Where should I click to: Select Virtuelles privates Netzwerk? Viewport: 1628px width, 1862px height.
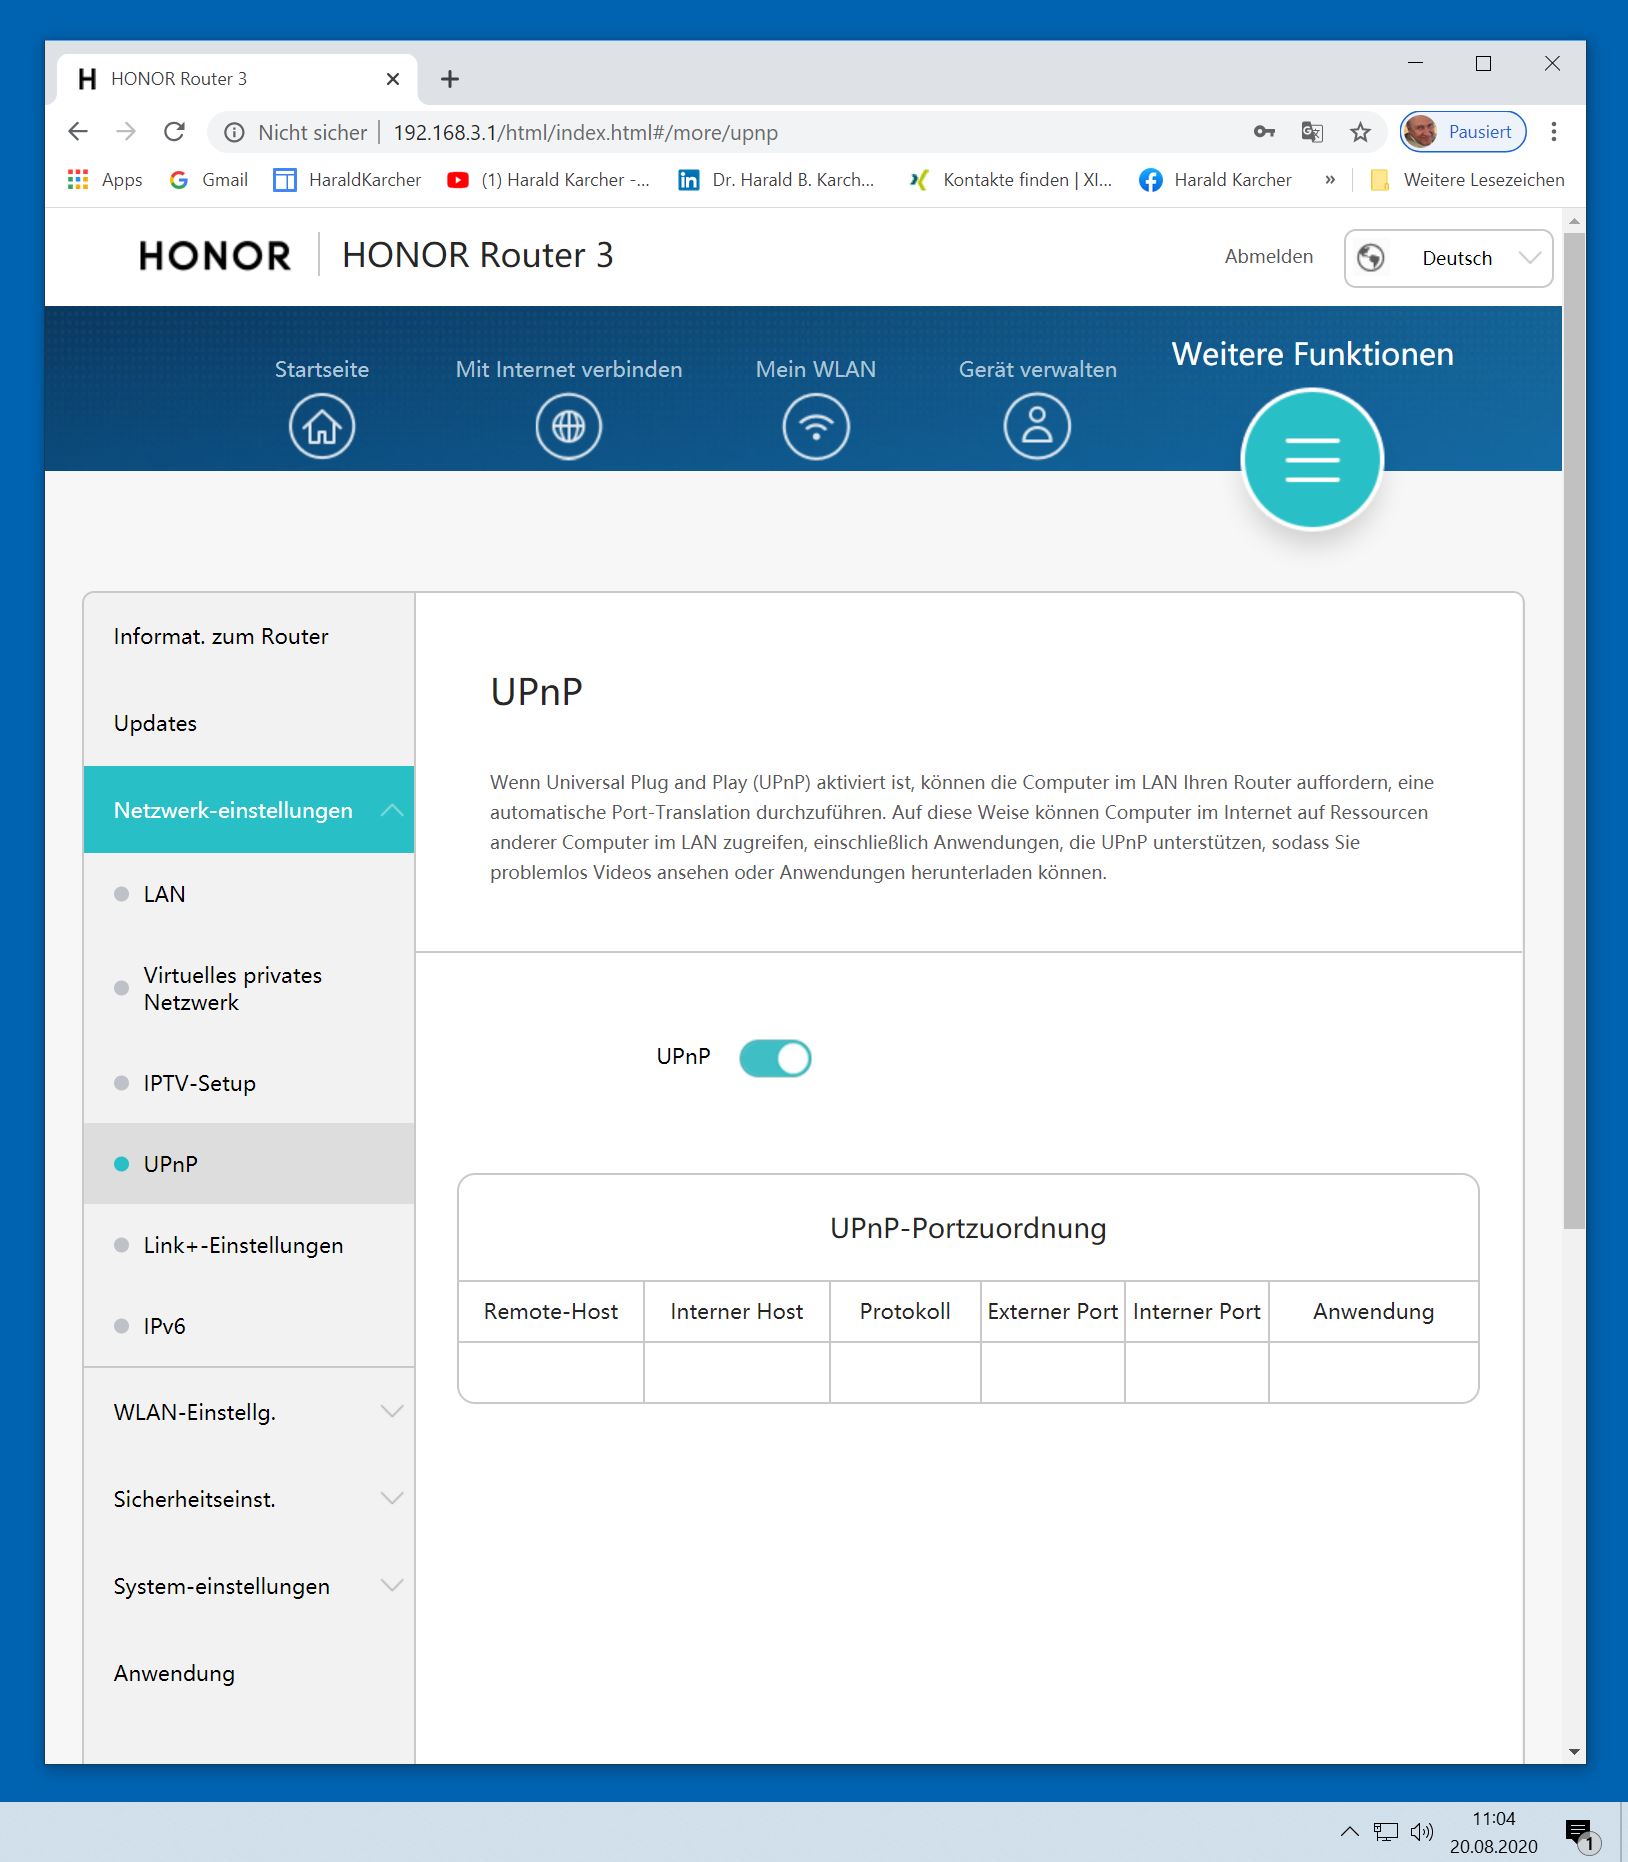tap(249, 988)
